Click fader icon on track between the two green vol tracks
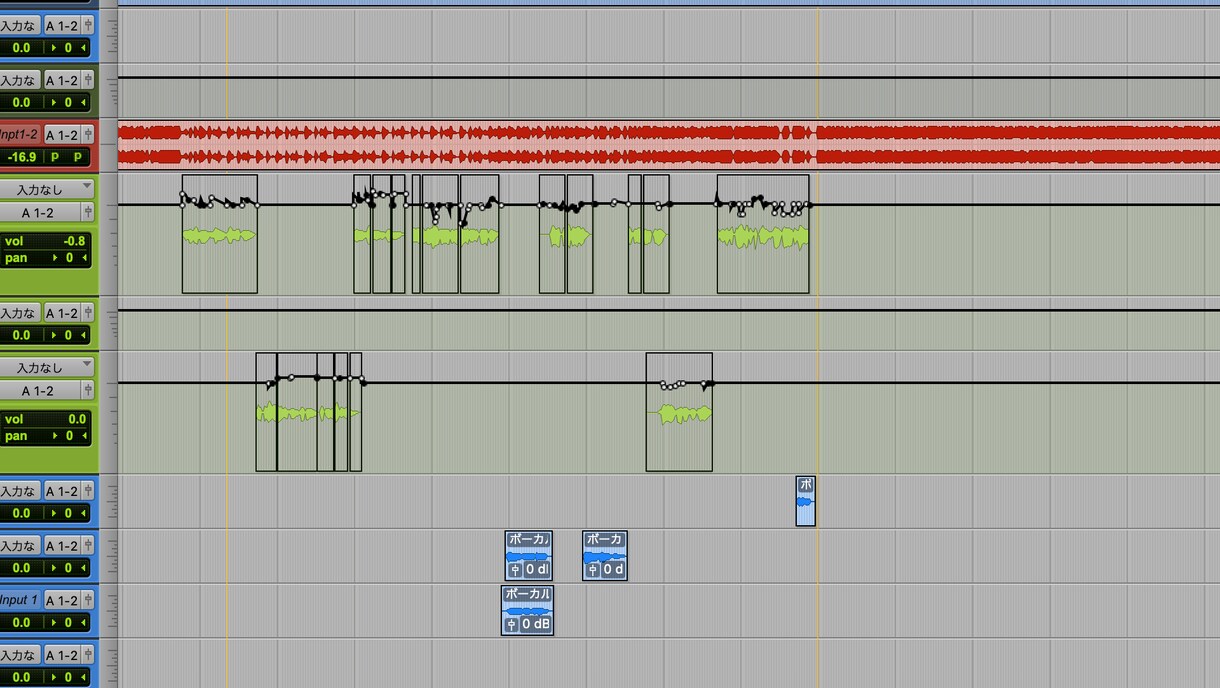 pyautogui.click(x=88, y=313)
